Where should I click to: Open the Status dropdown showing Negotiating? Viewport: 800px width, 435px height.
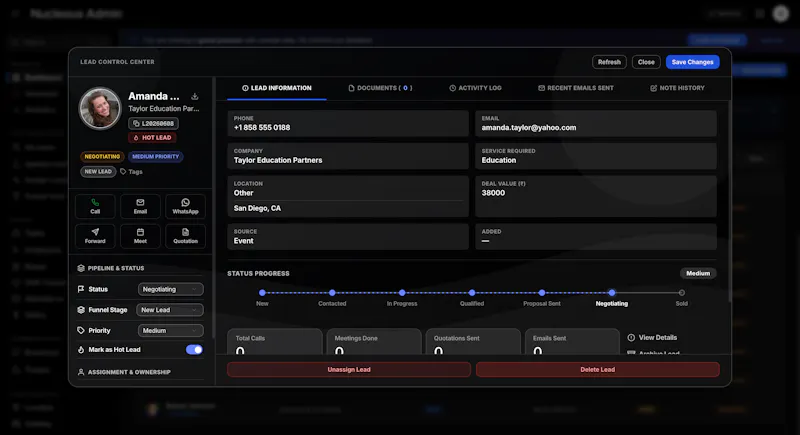170,289
